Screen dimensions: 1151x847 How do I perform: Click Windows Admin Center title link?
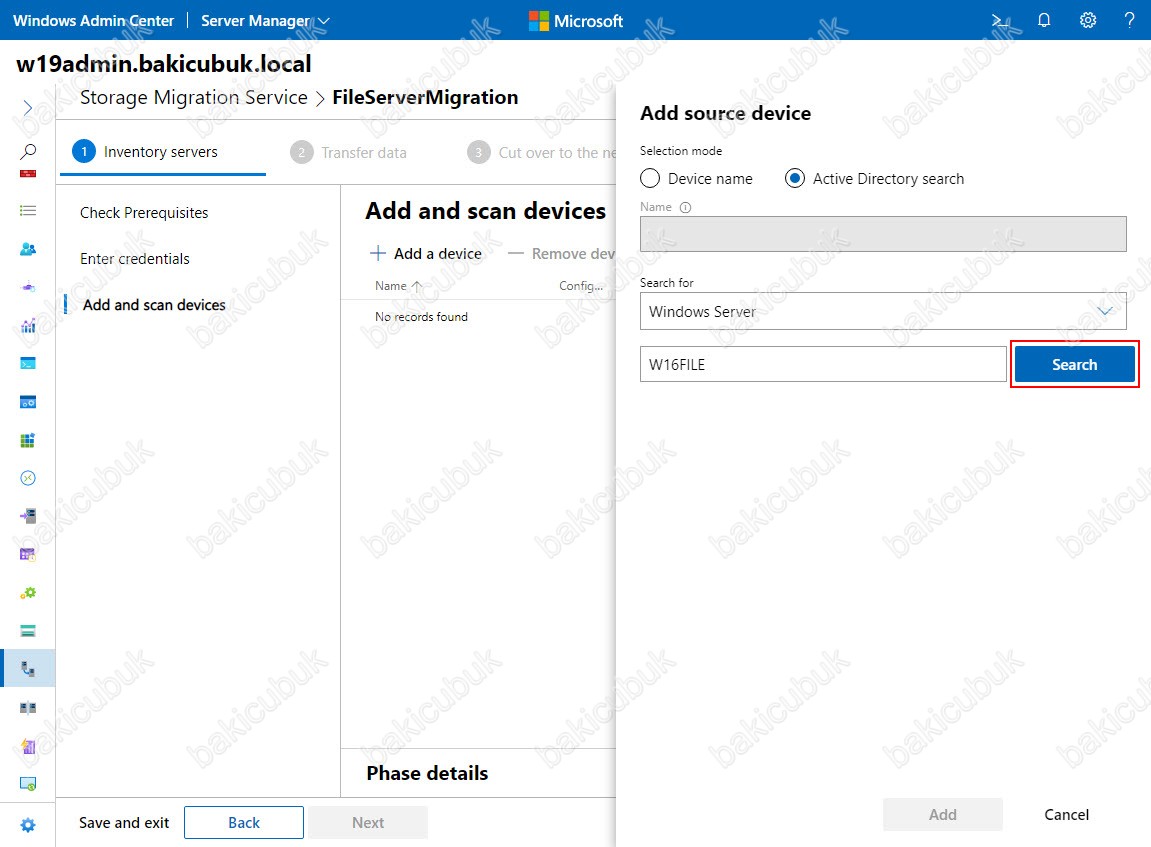93,21
